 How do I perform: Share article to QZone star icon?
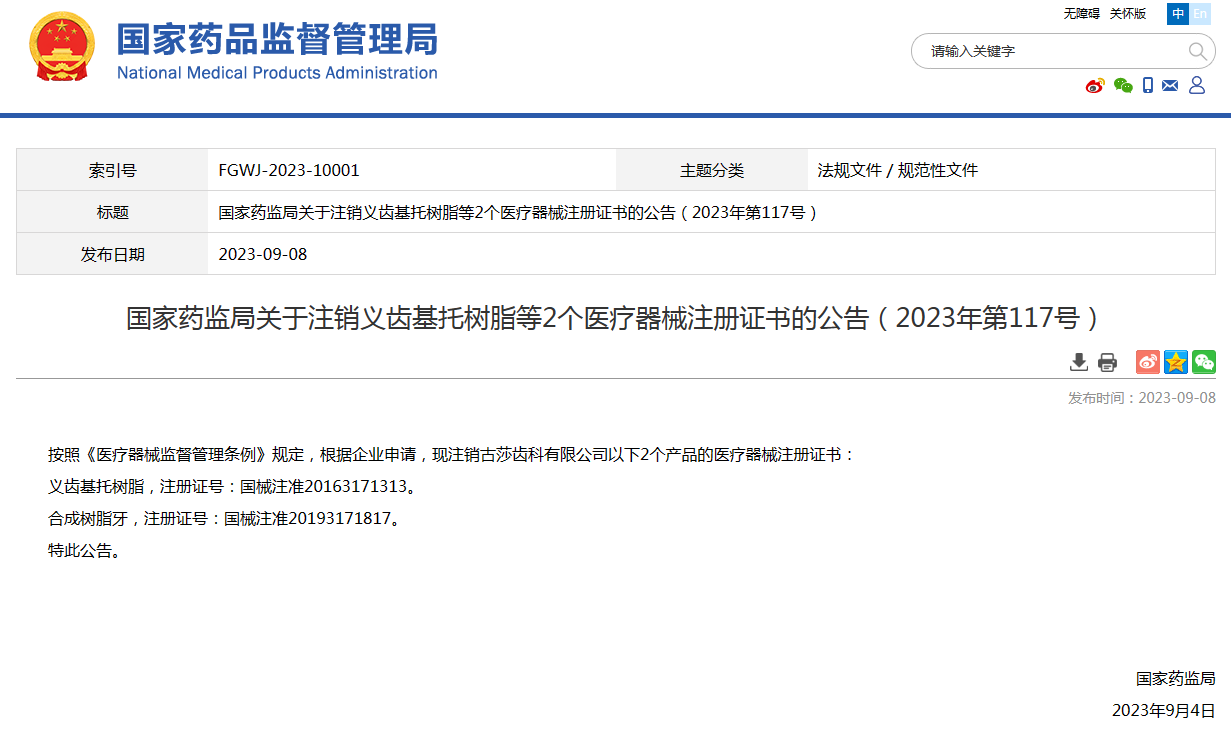click(1176, 362)
